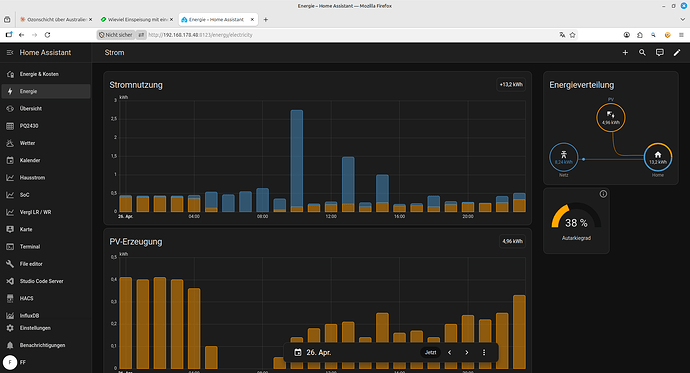Image resolution: width=690 pixels, height=373 pixels.
Task: Open the list all tabs dropdown arrow
Action: 683,19
